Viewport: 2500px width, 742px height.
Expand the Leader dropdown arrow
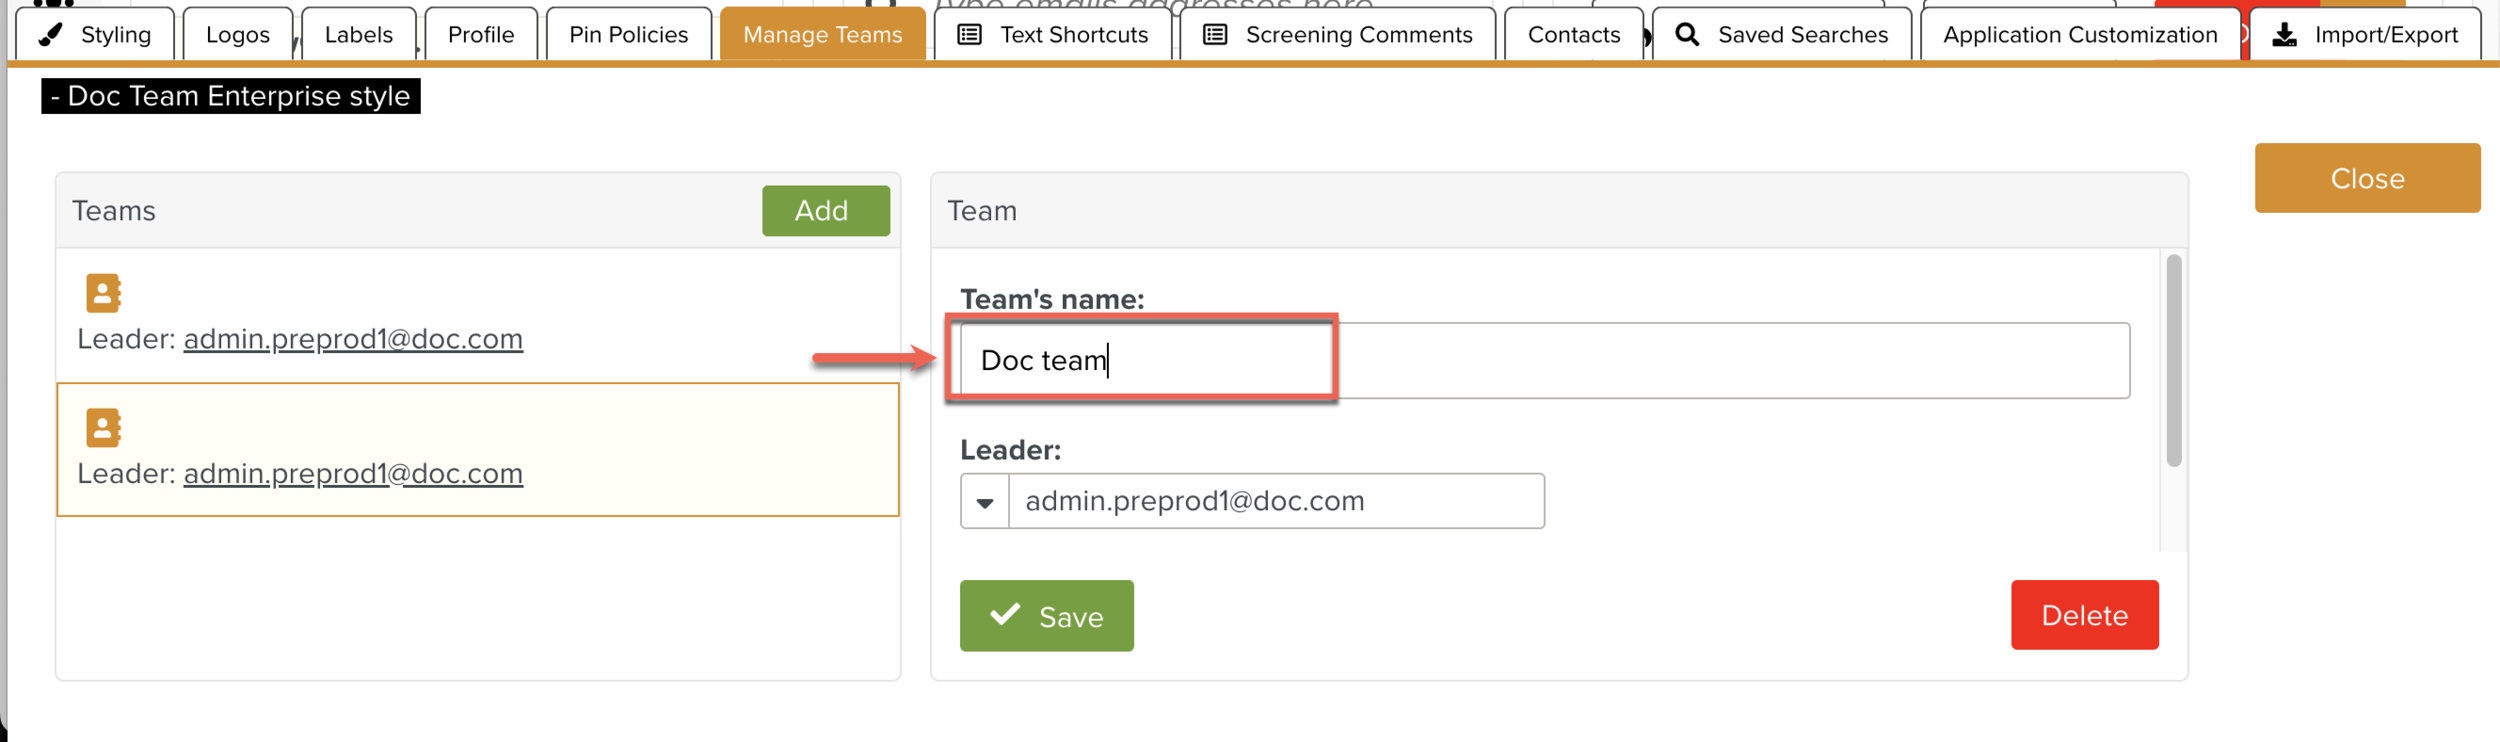click(985, 501)
